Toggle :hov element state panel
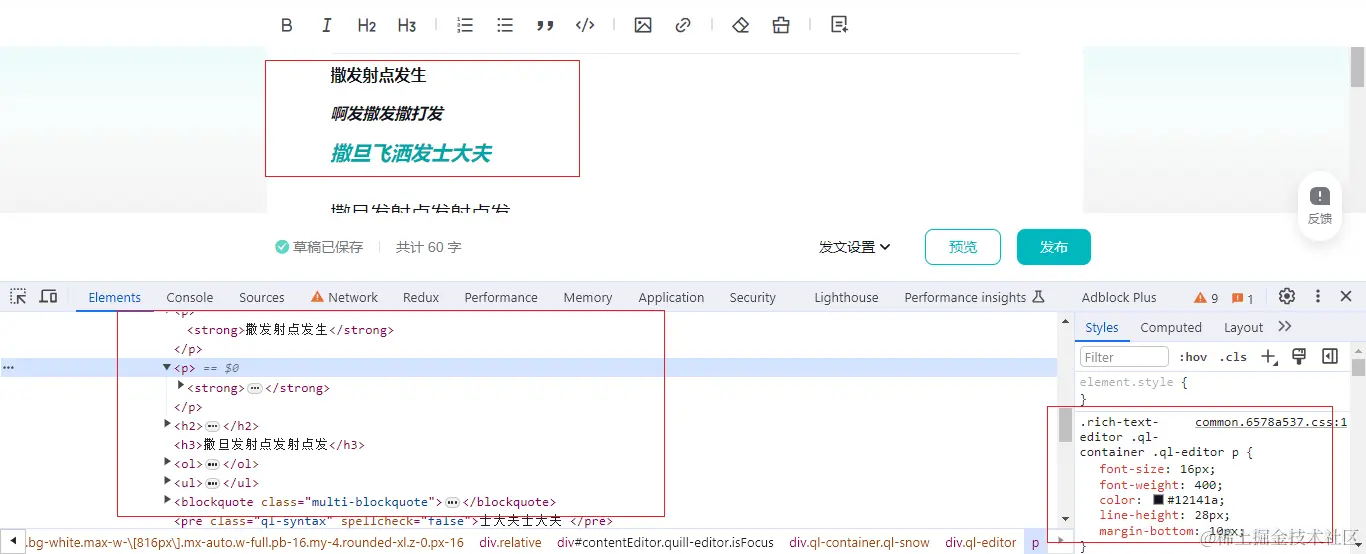 tap(1193, 357)
